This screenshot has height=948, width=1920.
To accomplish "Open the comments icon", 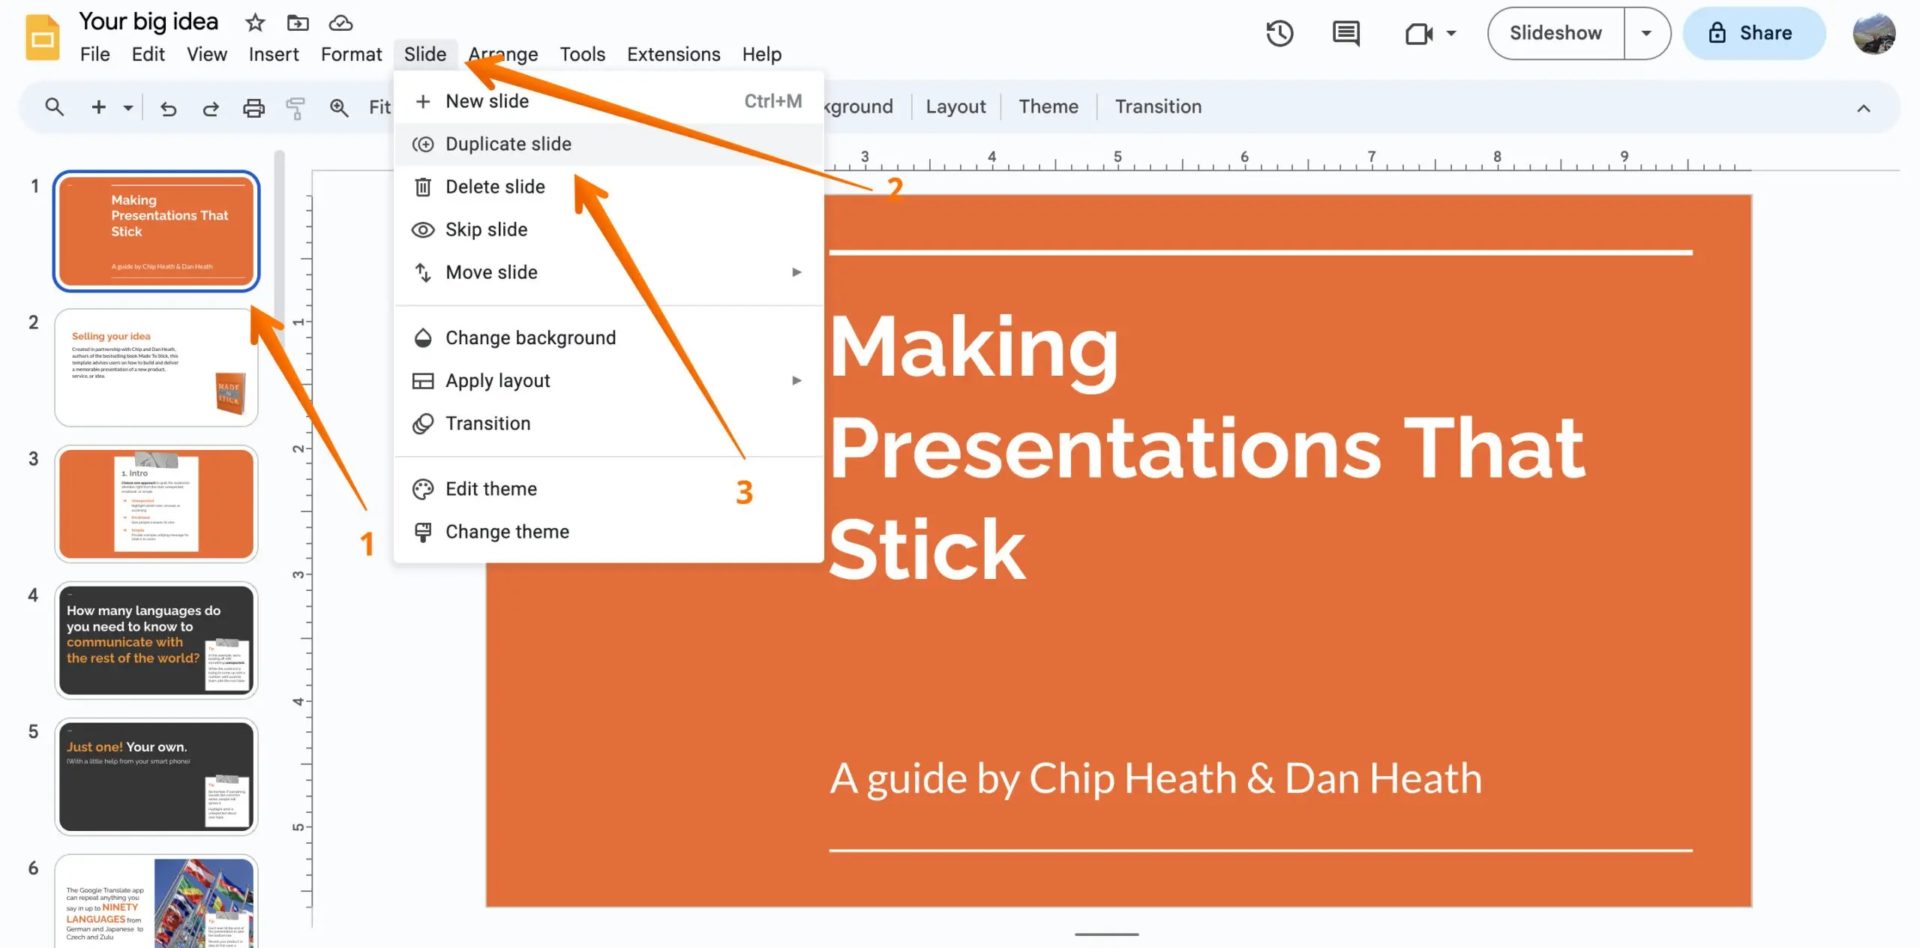I will pos(1345,33).
